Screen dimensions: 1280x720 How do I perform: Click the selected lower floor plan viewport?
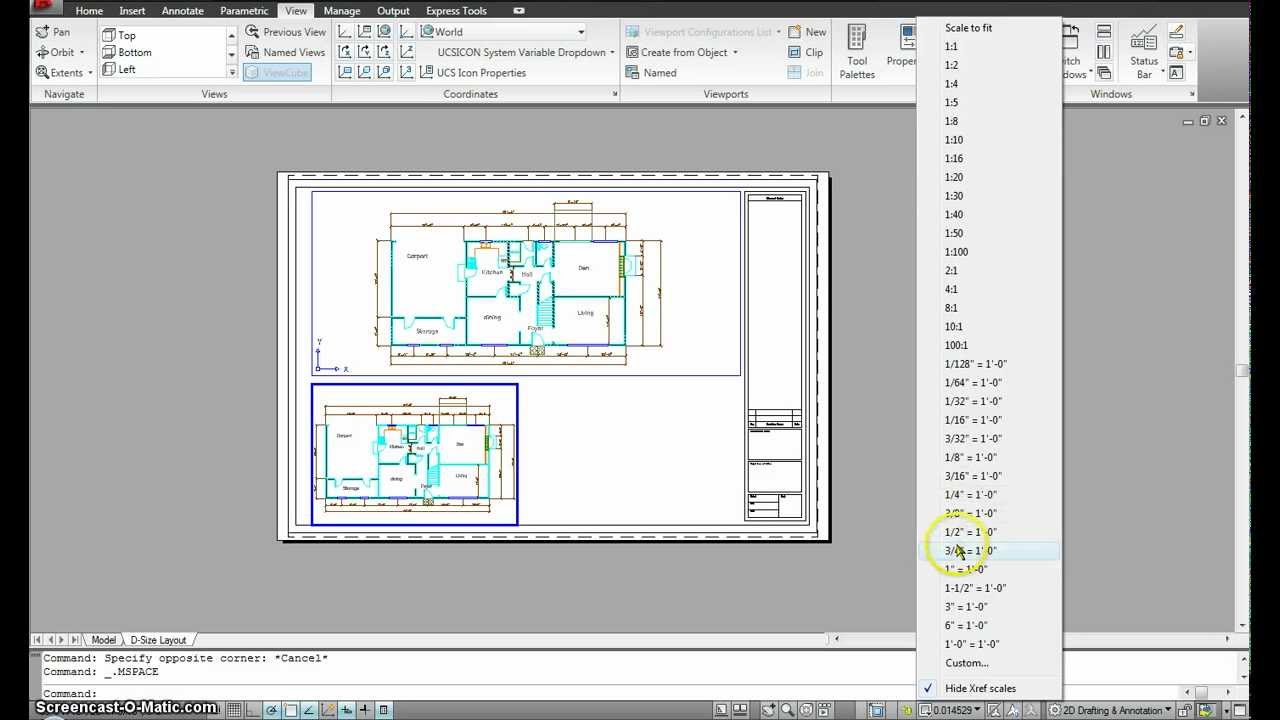click(414, 454)
